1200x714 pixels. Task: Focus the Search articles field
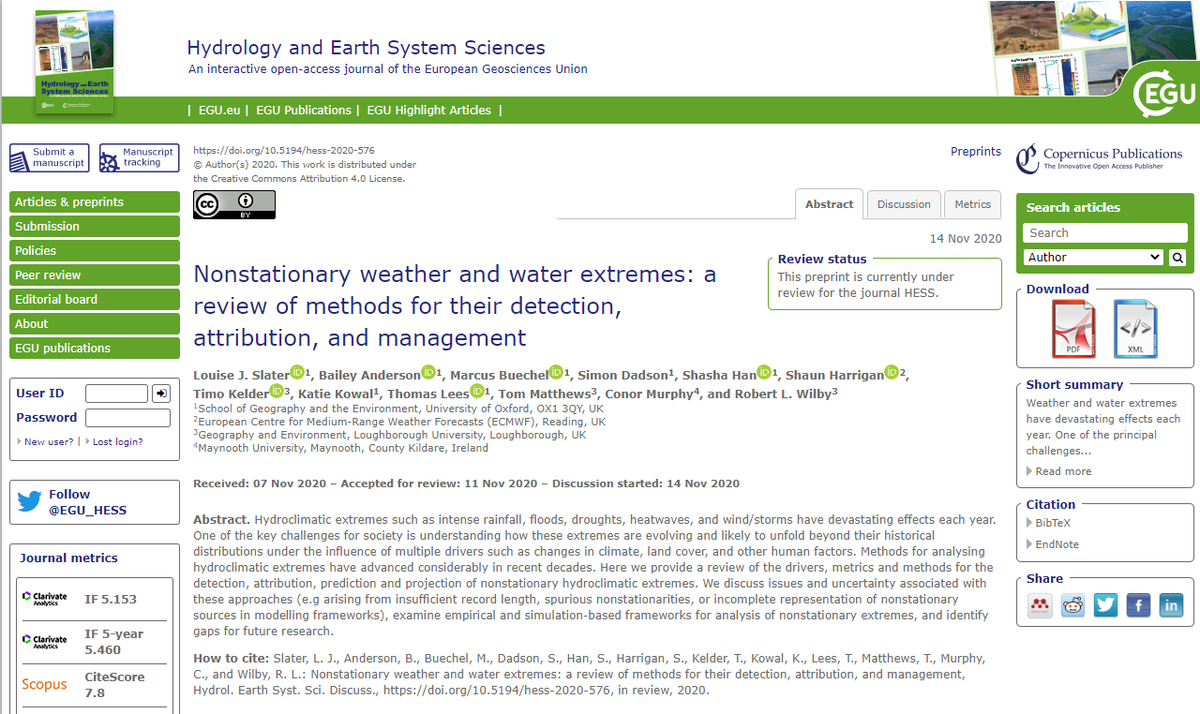[1104, 233]
